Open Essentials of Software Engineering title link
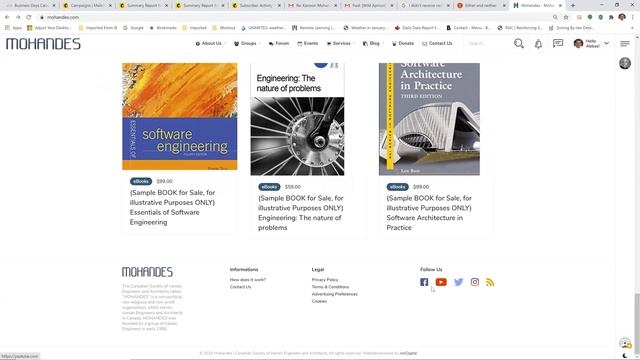 coord(172,207)
